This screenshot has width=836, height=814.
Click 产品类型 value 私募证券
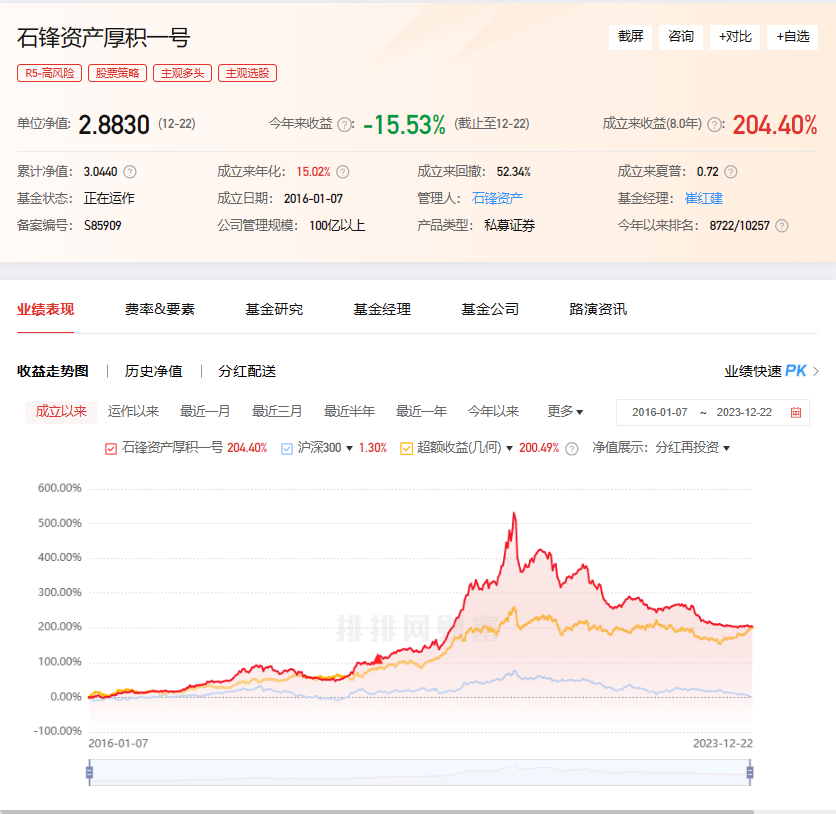509,225
